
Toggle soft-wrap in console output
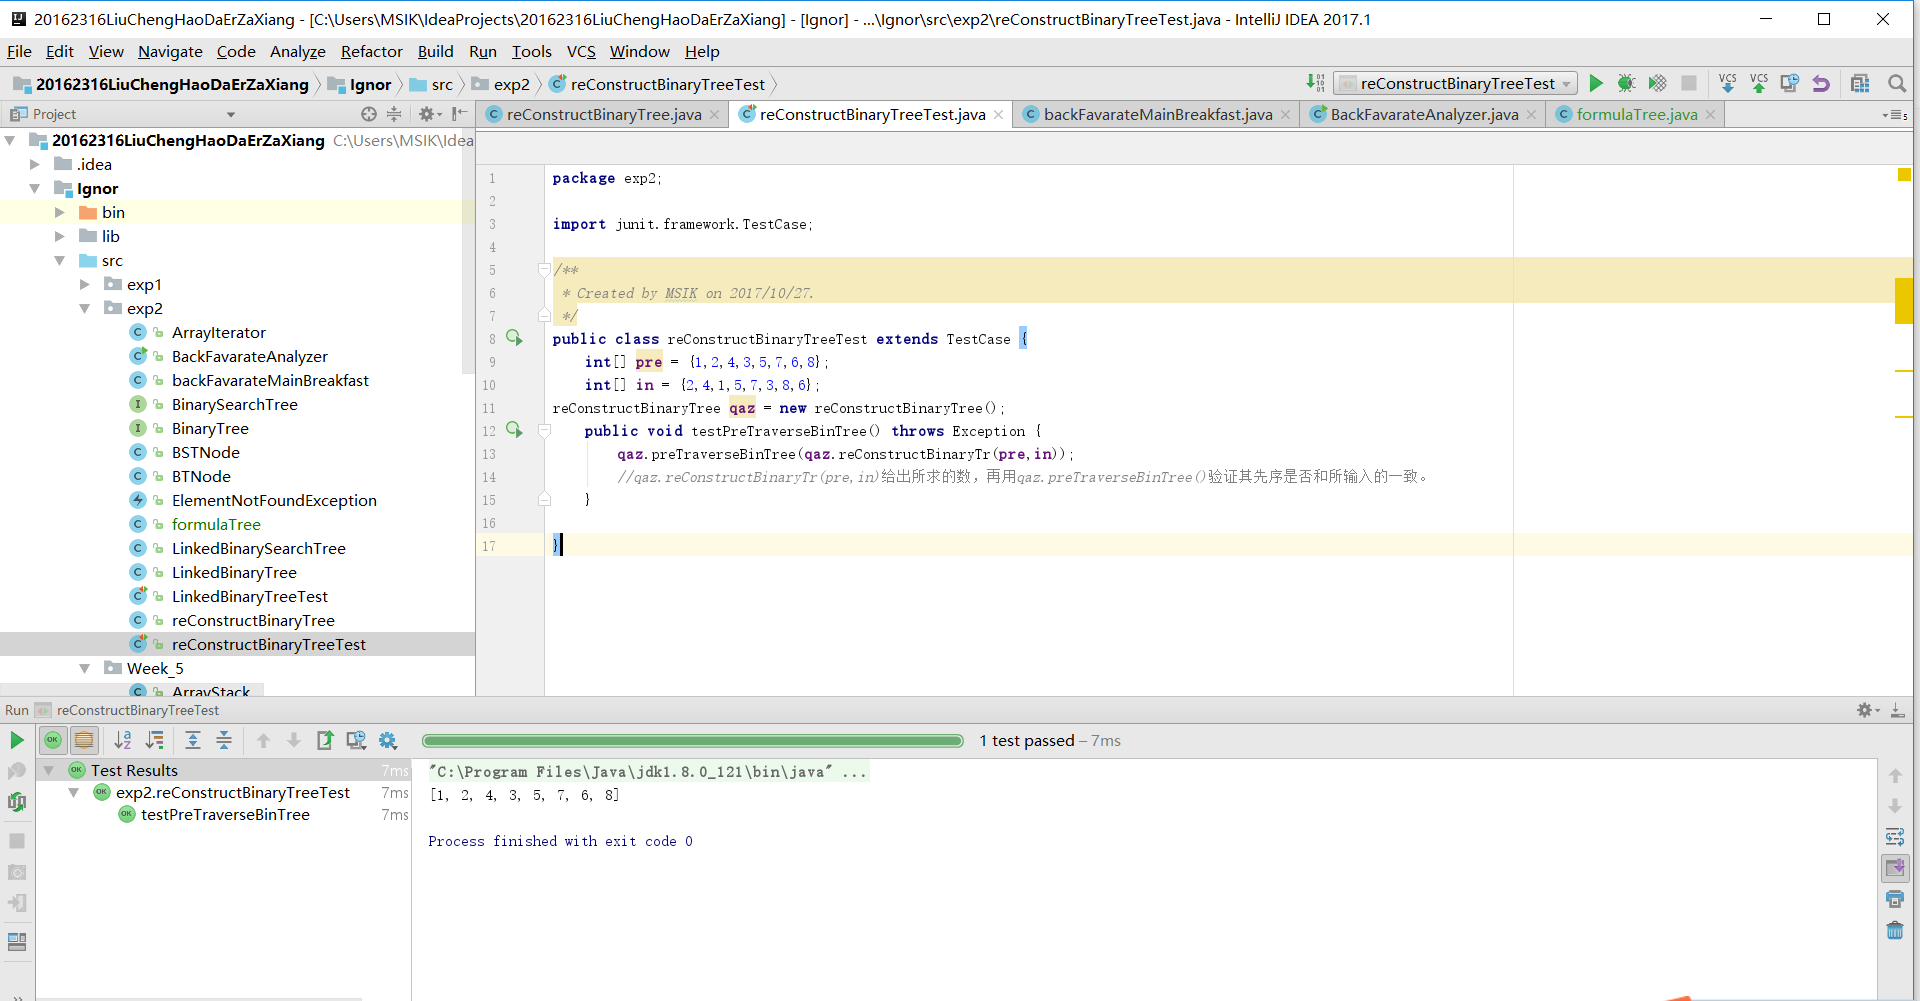(x=1895, y=837)
